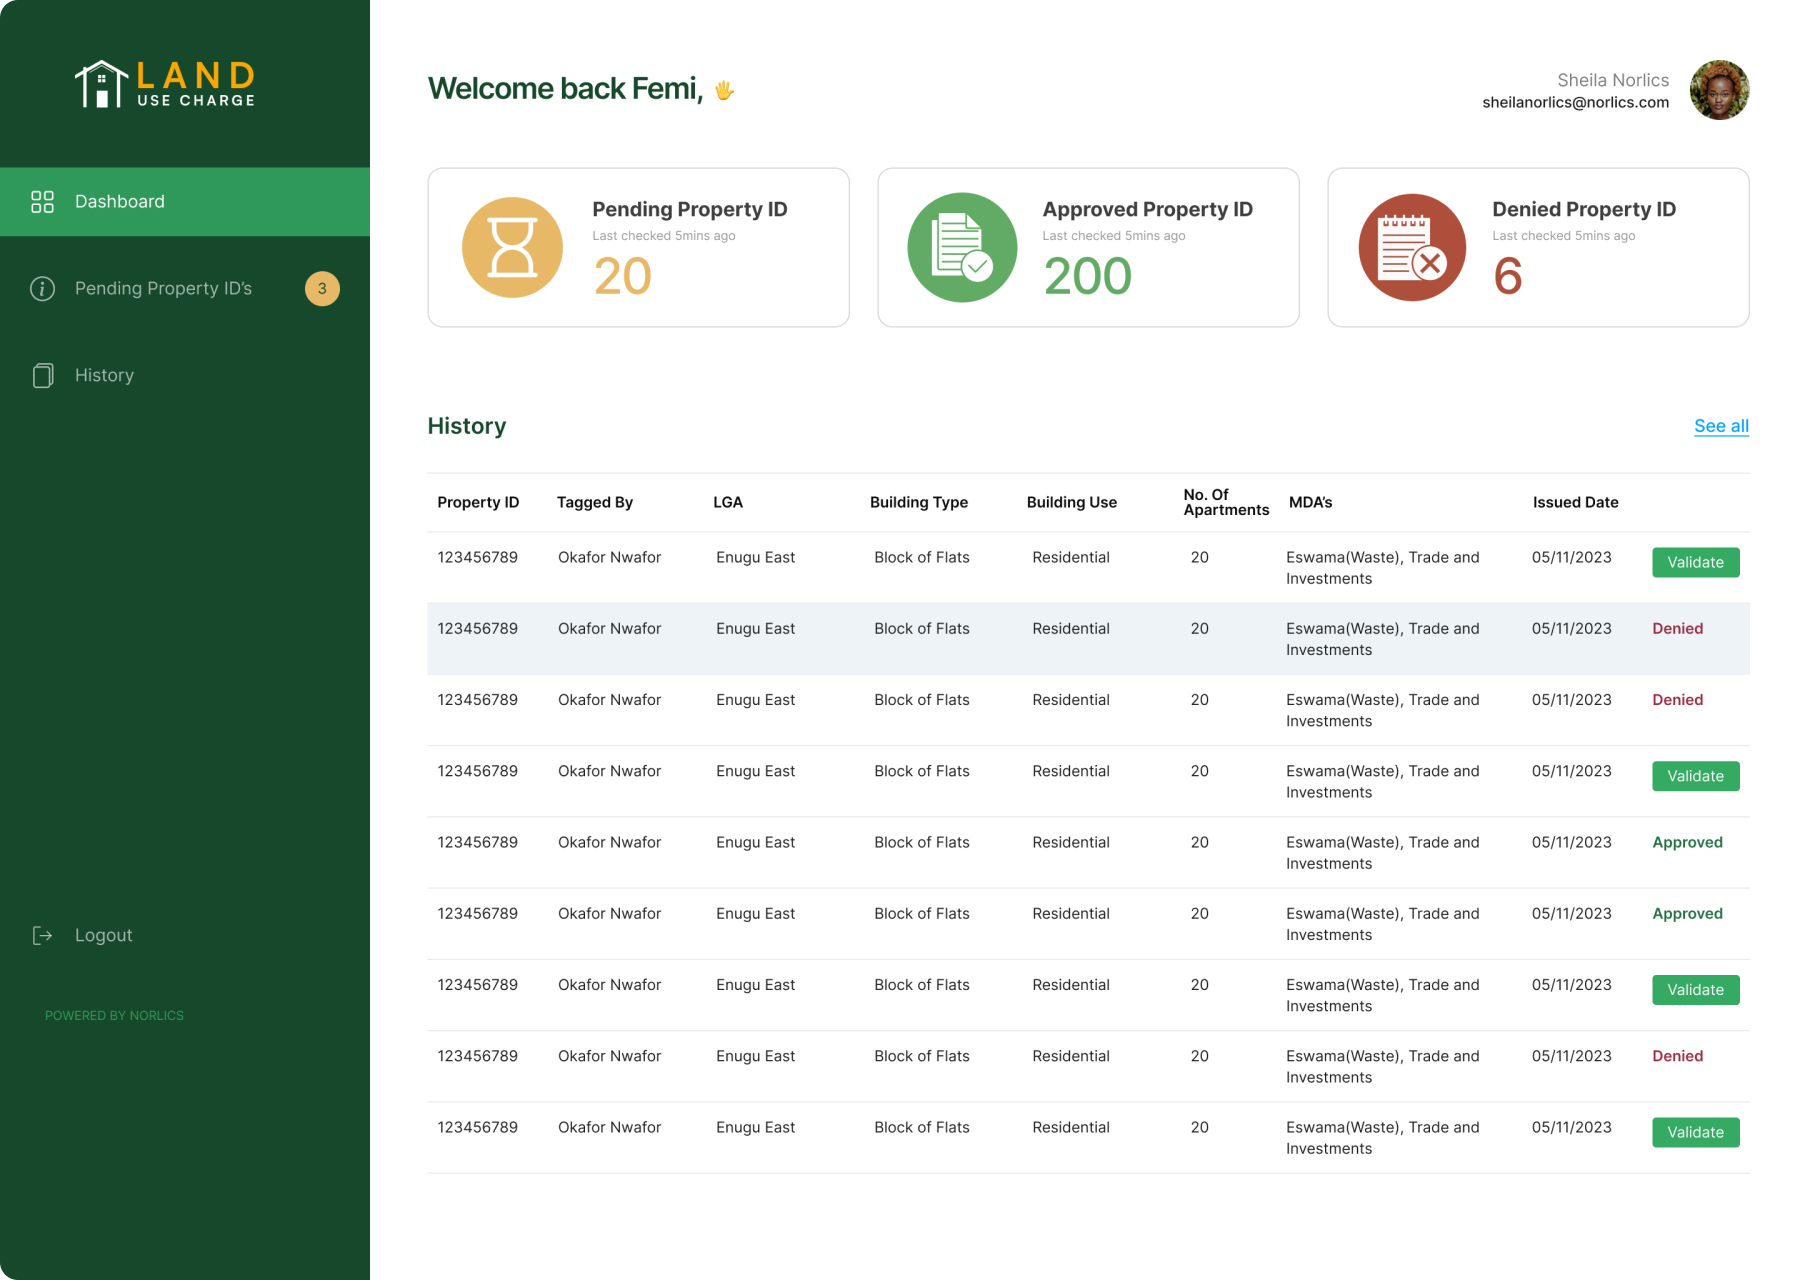Viewport: 1800px width, 1280px height.
Task: Click Approved status in the sixth row
Action: [x=1687, y=914]
